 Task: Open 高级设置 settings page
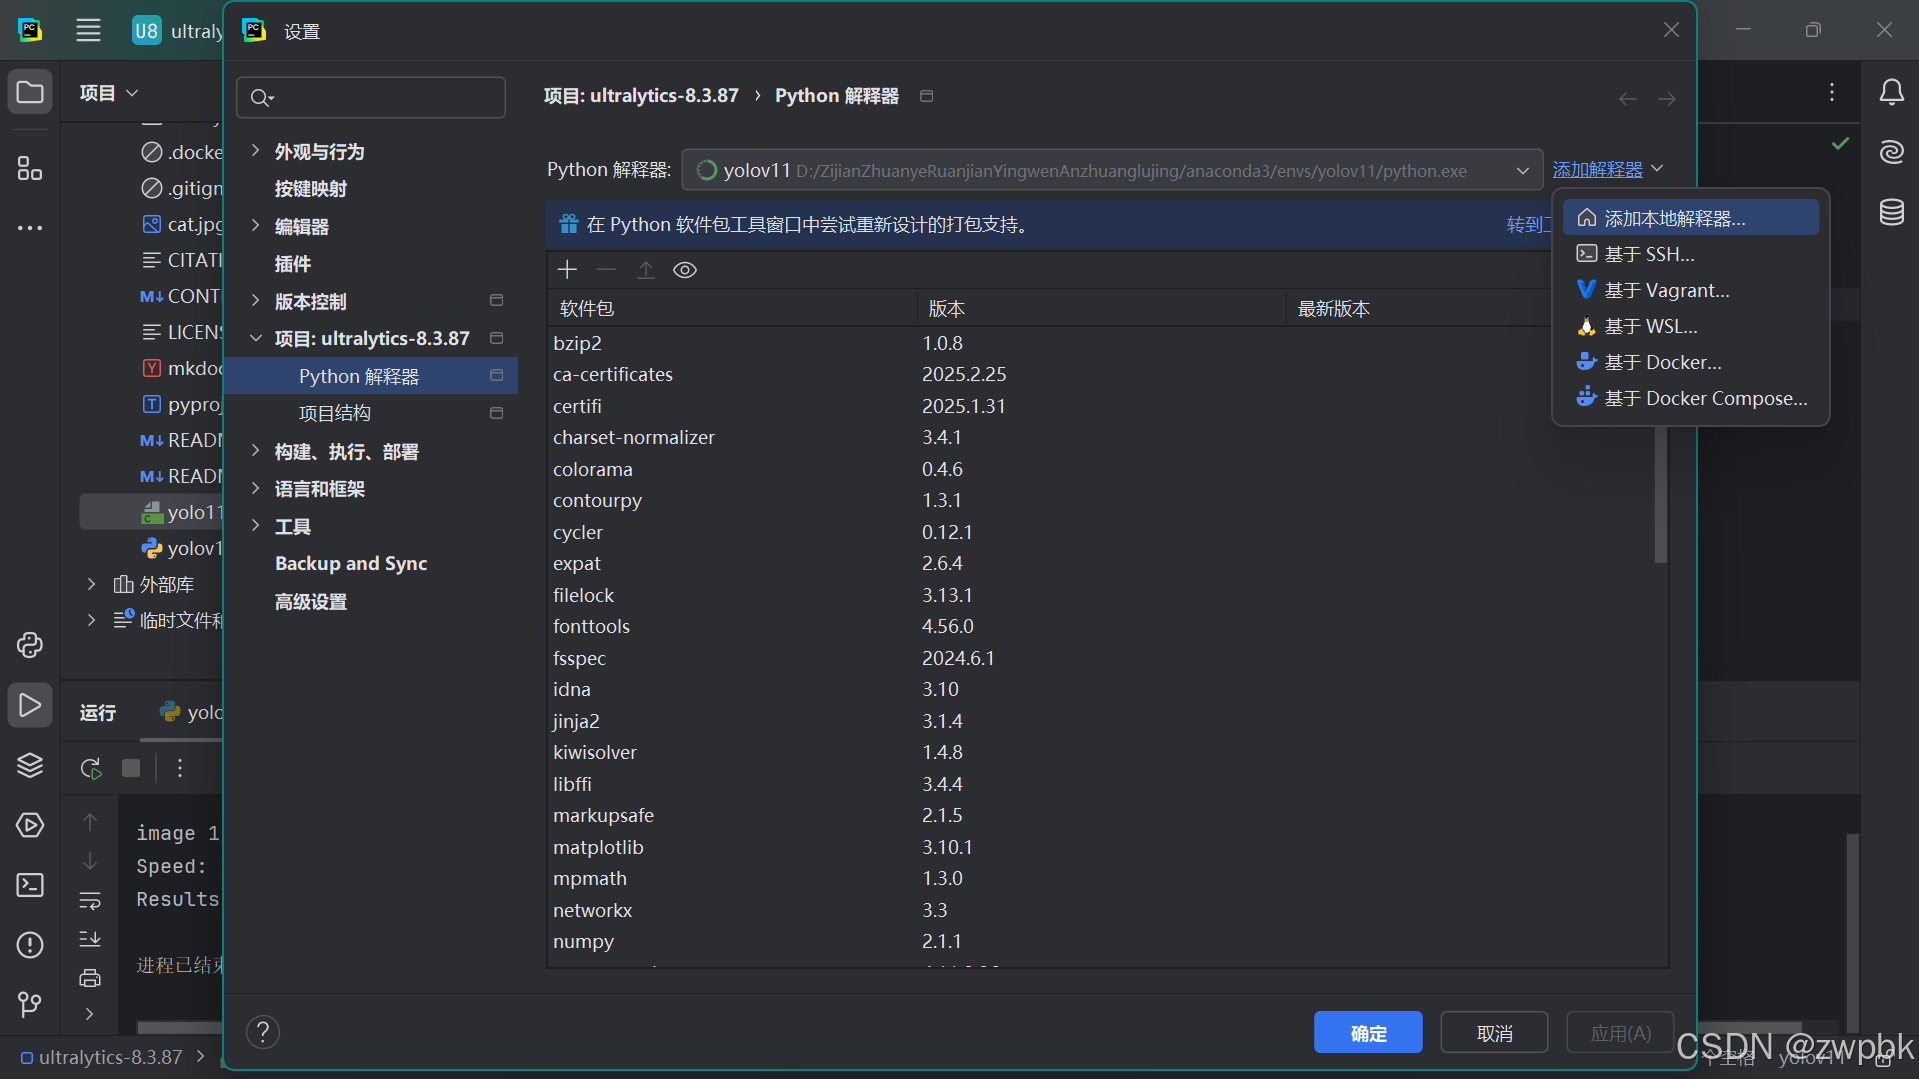311,601
